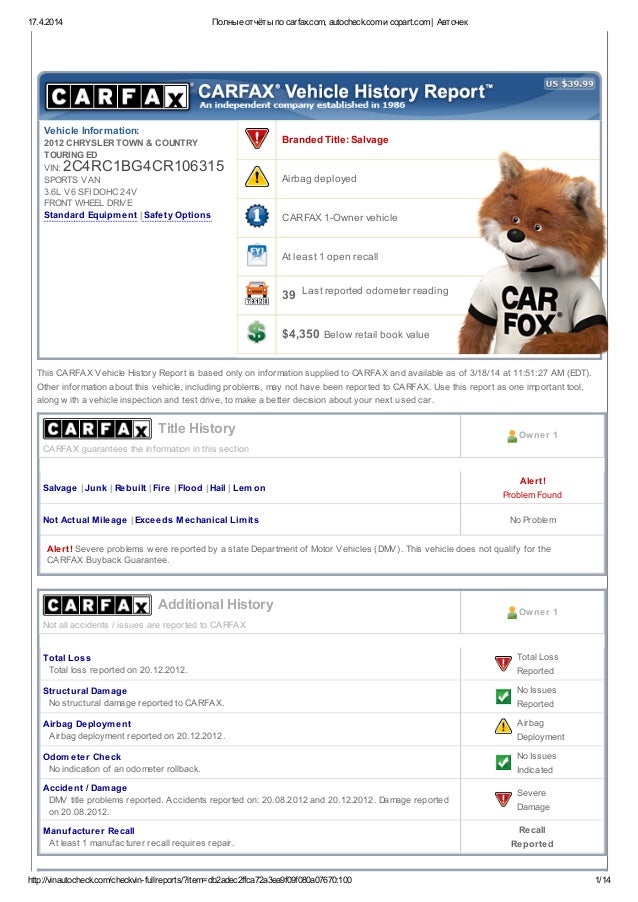Click yellow Airbag Deployment warning triangle
This screenshot has height=902, width=638.
[x=503, y=727]
